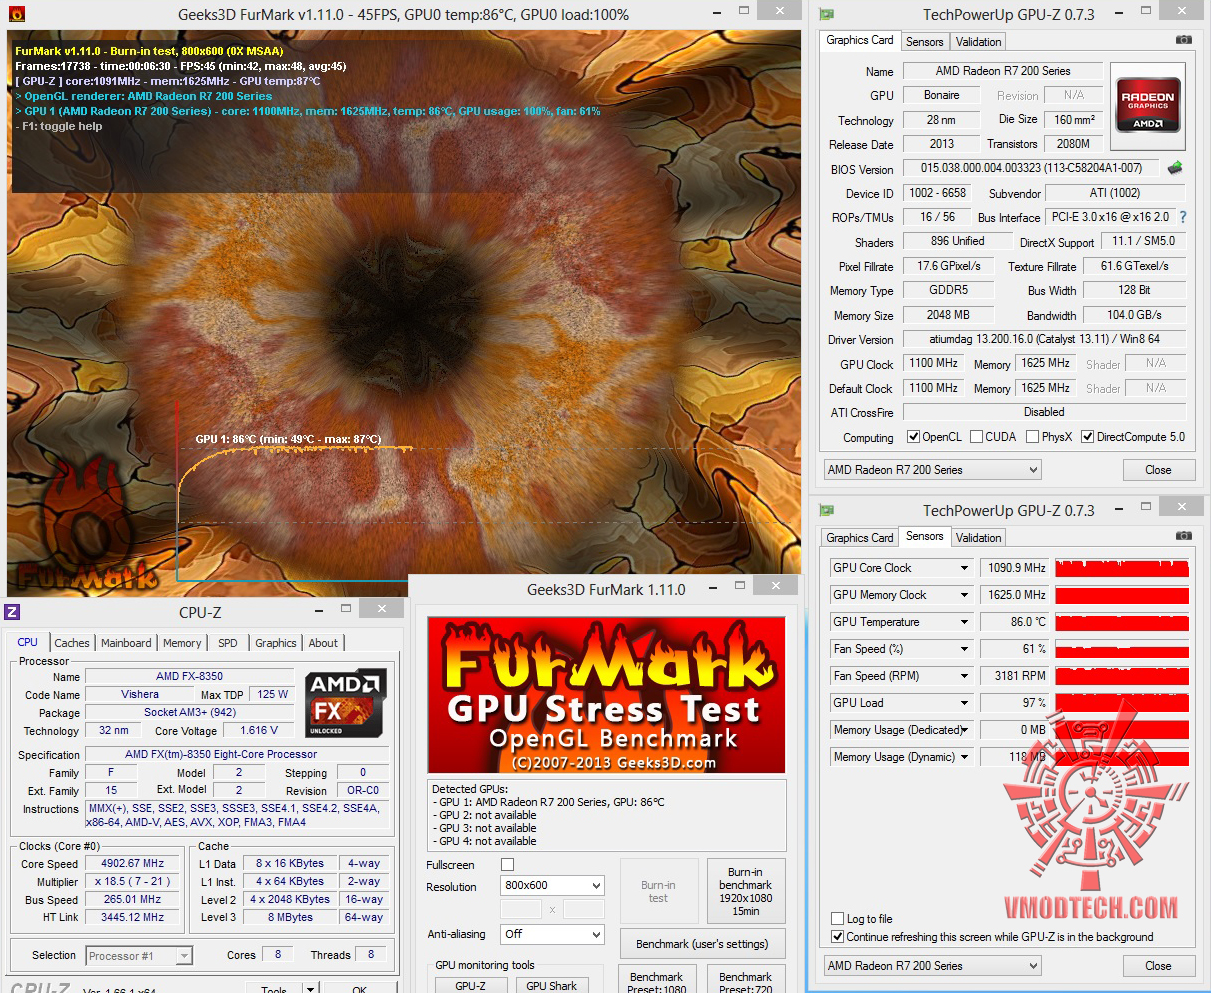Viewport: 1211px width, 993px height.
Task: Open the Graphics tab in CPU-Z
Action: pos(276,643)
